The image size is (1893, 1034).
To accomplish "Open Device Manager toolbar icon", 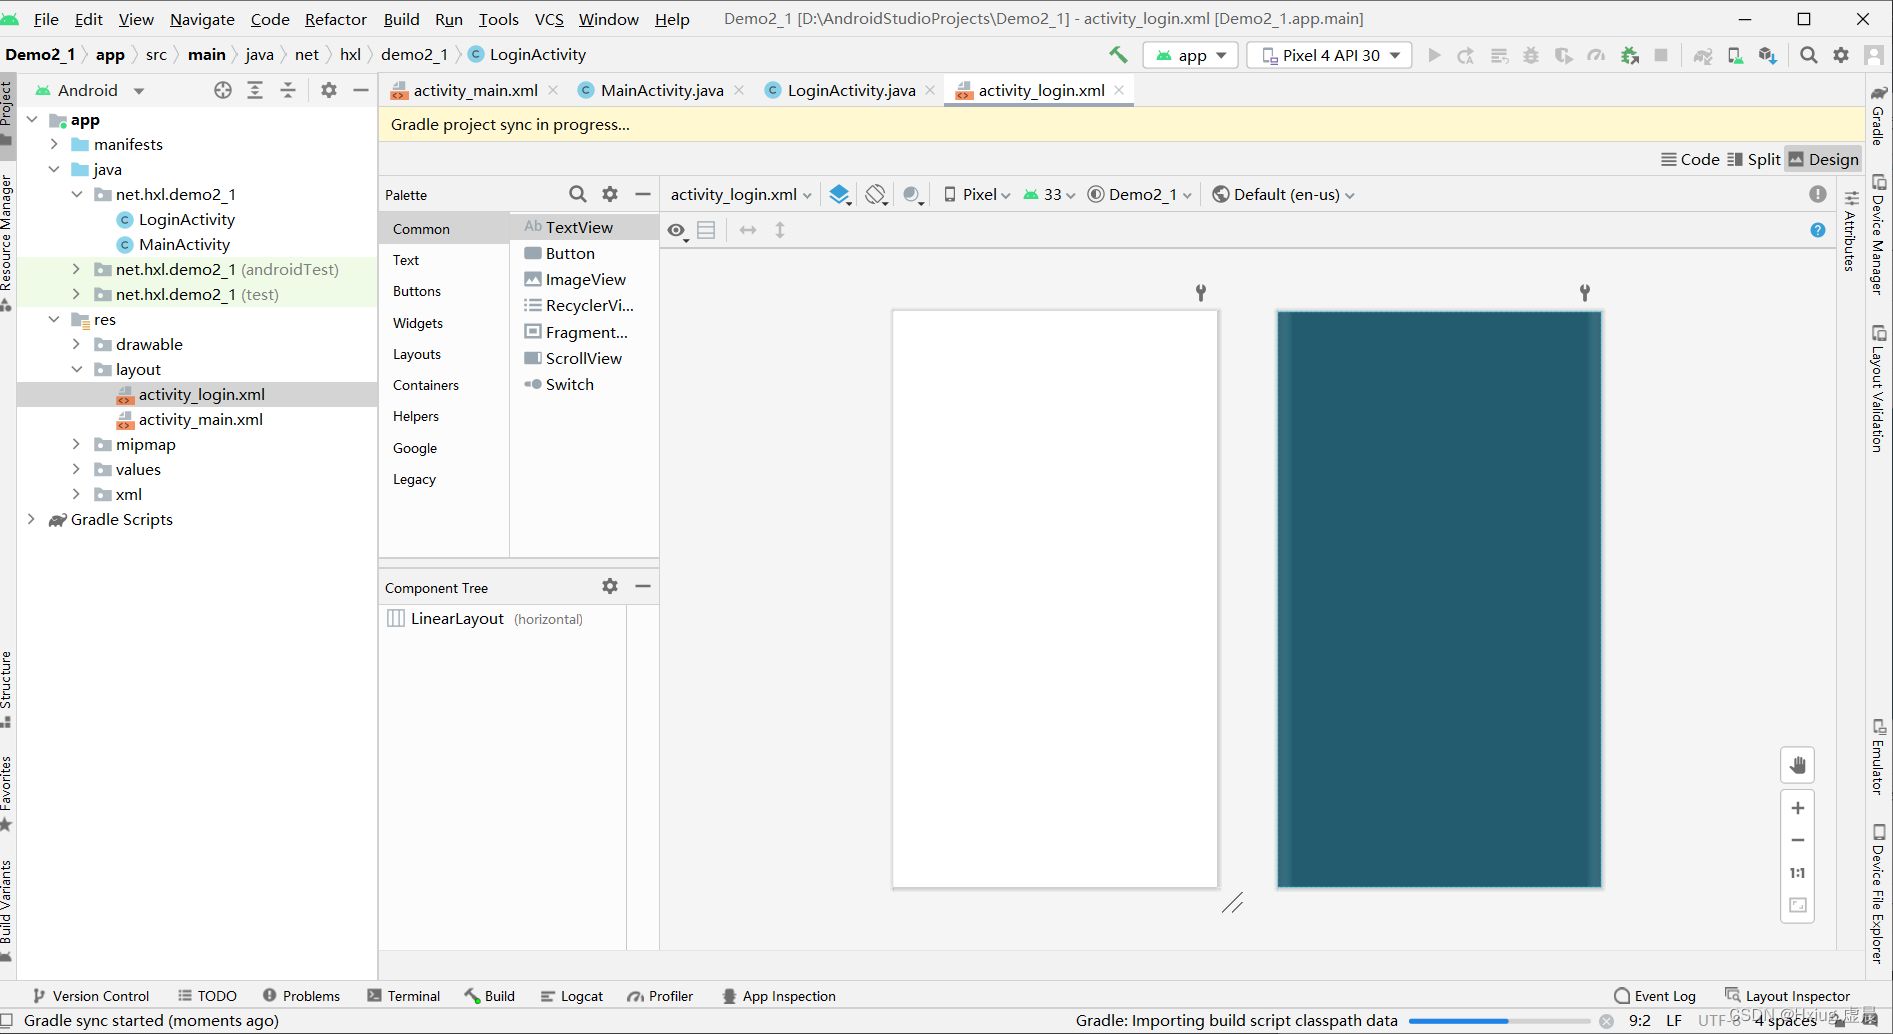I will point(1735,55).
